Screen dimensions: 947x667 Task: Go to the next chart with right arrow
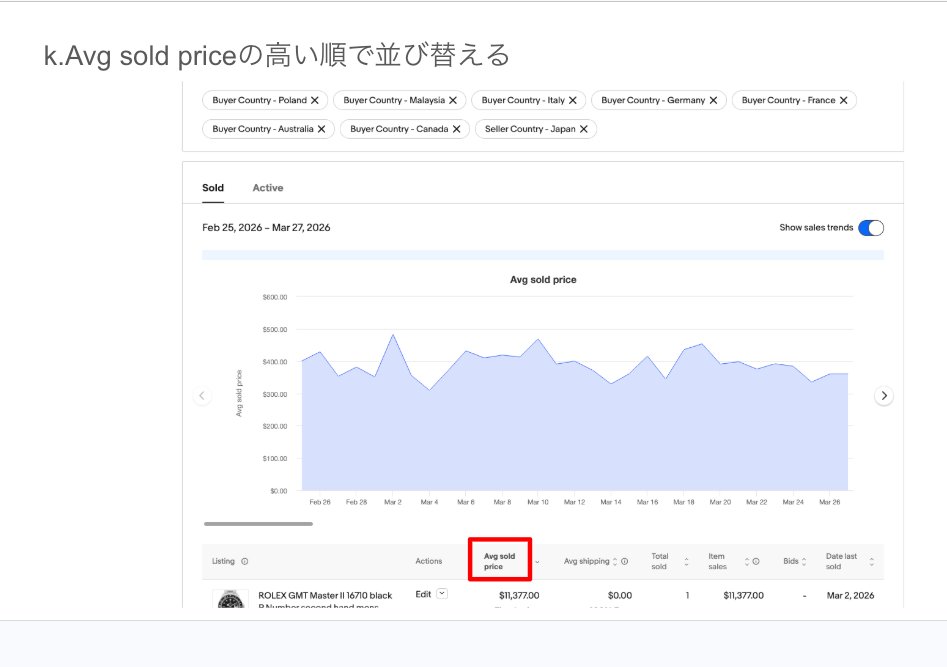pyautogui.click(x=883, y=396)
